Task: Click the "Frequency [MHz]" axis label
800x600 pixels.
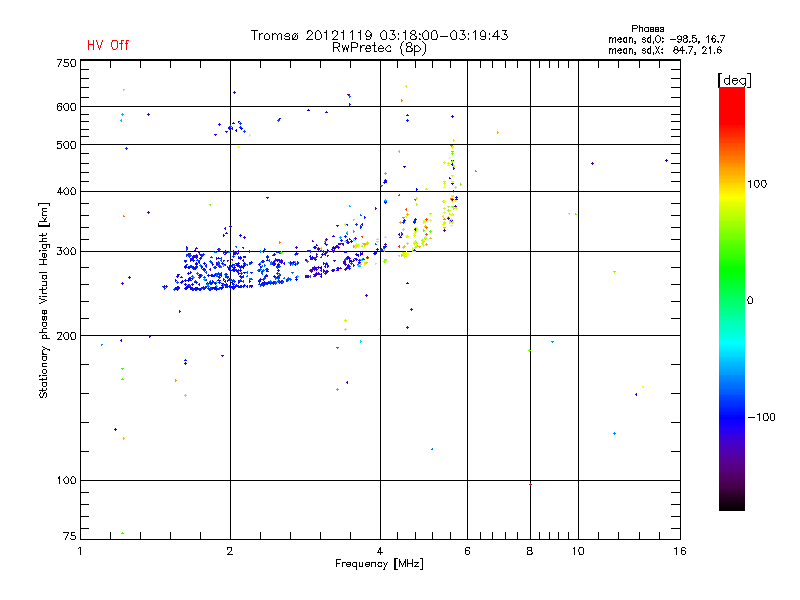Action: 379,564
